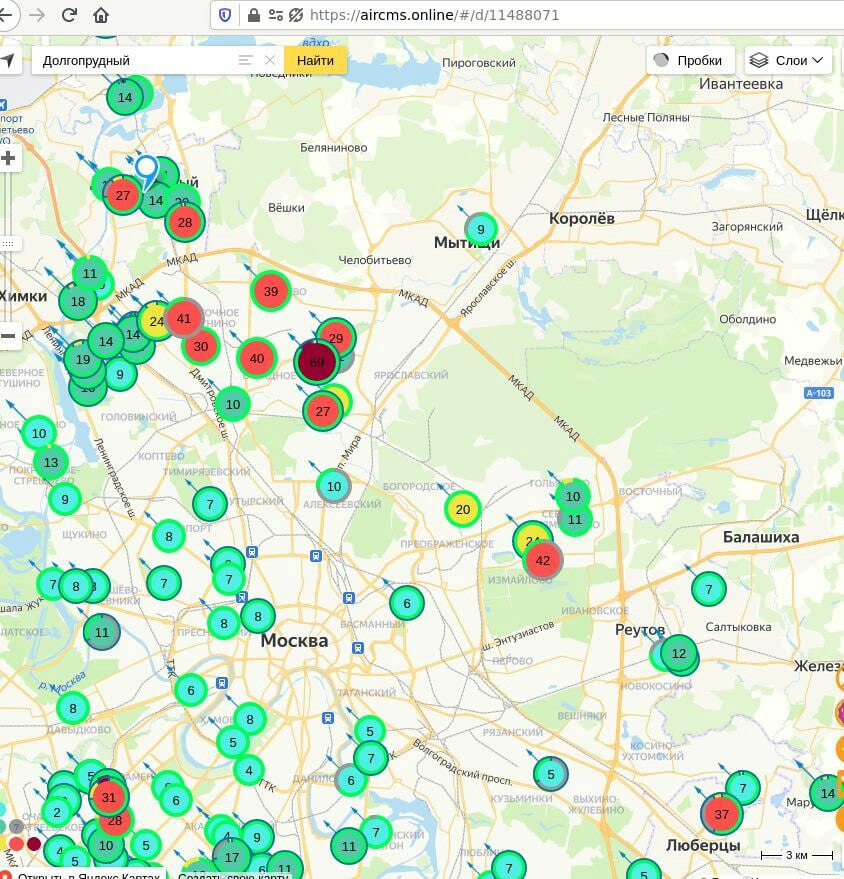Open the green marker 18 near Химки
This screenshot has height=879, width=844.
[78, 302]
